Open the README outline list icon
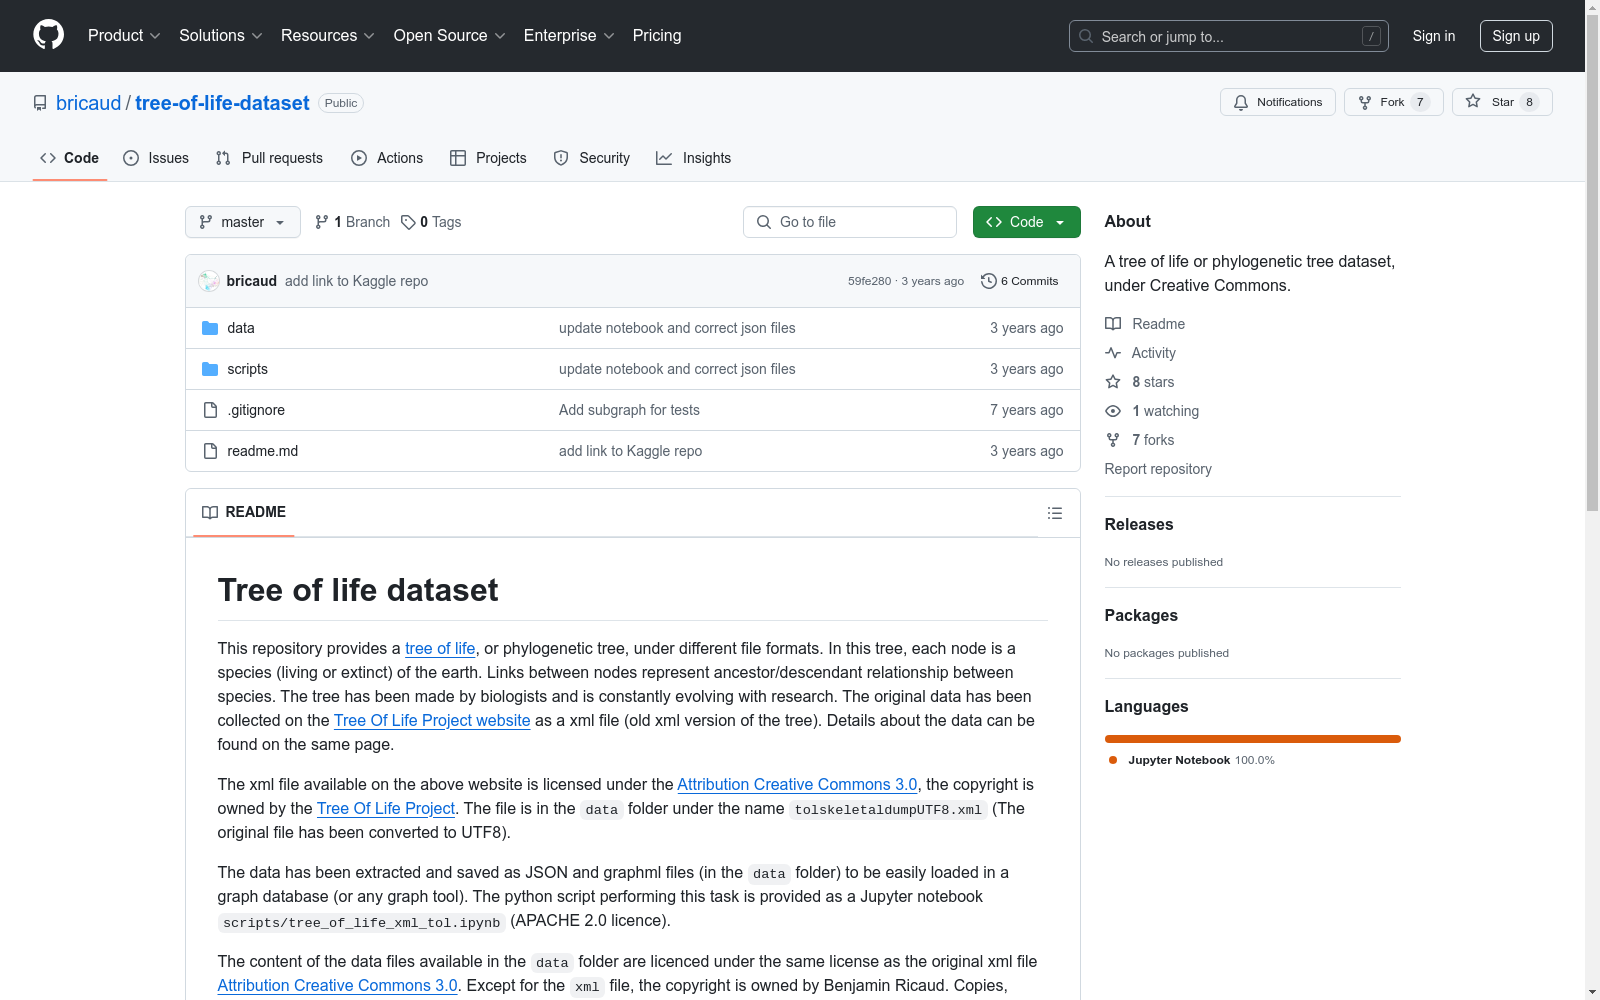 (1054, 513)
